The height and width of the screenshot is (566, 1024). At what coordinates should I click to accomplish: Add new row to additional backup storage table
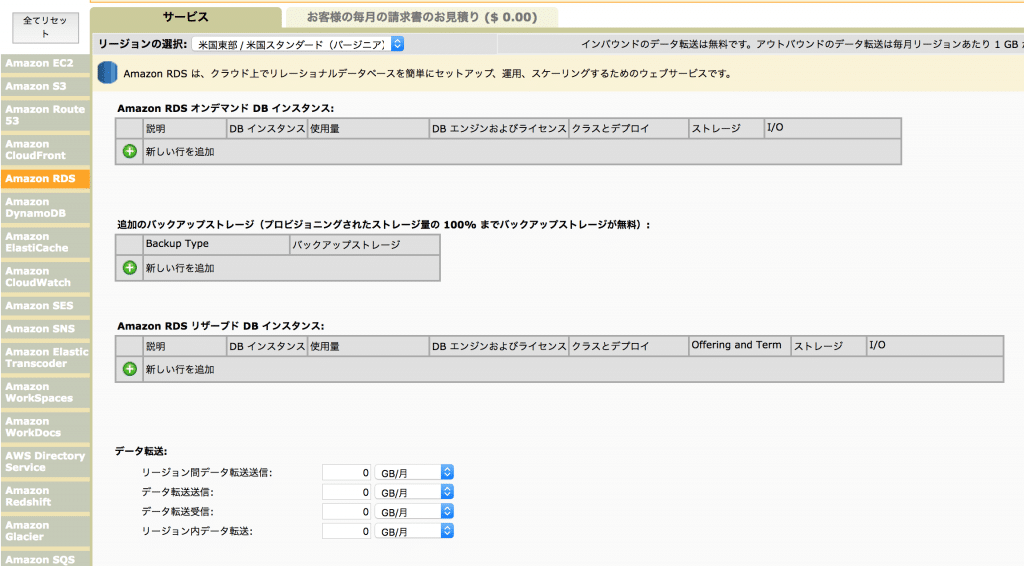pyautogui.click(x=129, y=268)
